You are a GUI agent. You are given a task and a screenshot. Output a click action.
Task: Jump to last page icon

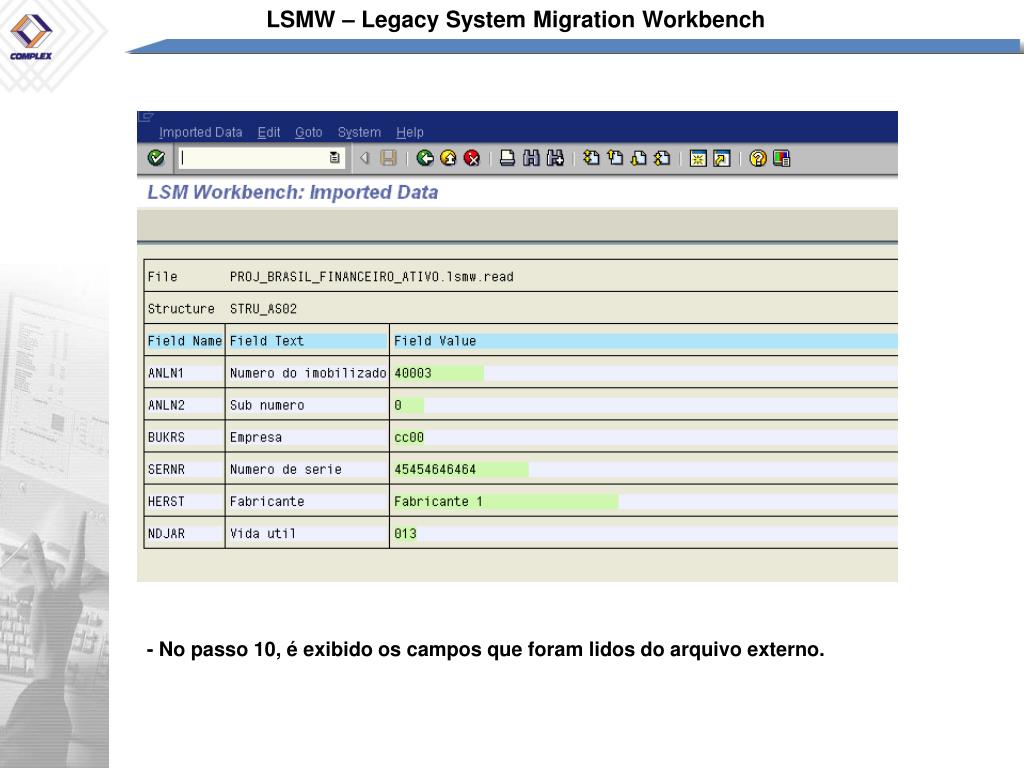point(662,158)
